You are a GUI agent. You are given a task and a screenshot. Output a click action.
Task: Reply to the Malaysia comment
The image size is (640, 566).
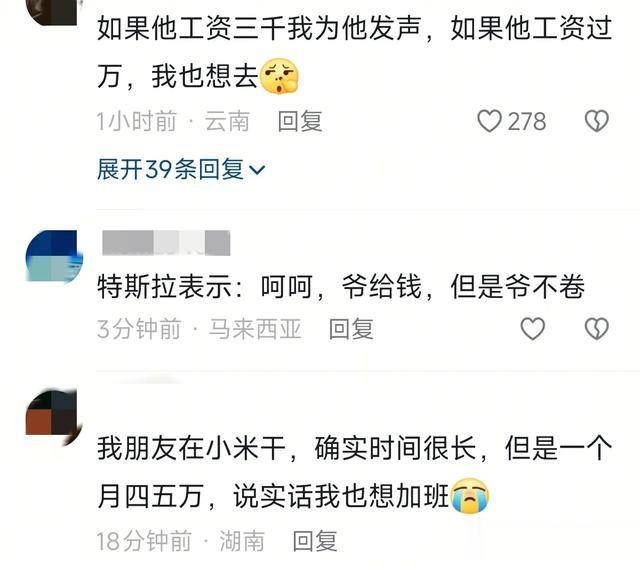pyautogui.click(x=351, y=329)
